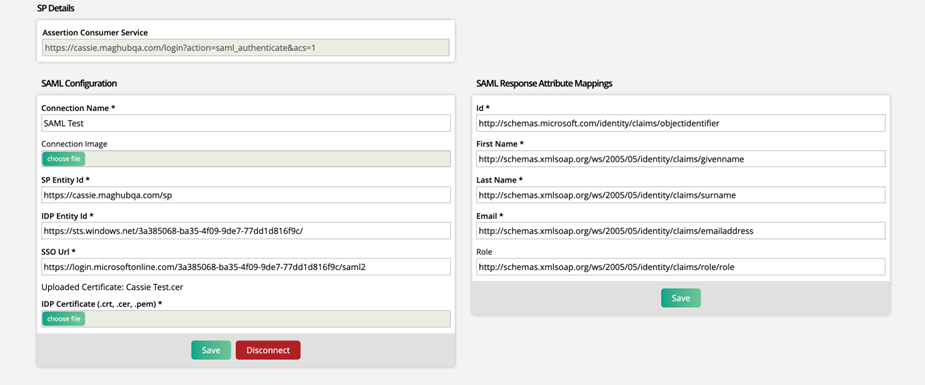Click the 'SAML Configuration' heading
This screenshot has width=925, height=385.
[79, 84]
